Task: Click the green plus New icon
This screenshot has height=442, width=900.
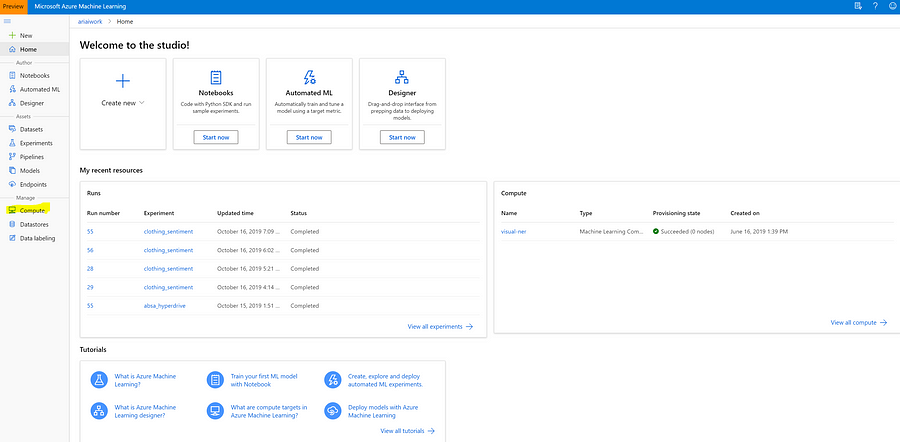Action: point(12,36)
